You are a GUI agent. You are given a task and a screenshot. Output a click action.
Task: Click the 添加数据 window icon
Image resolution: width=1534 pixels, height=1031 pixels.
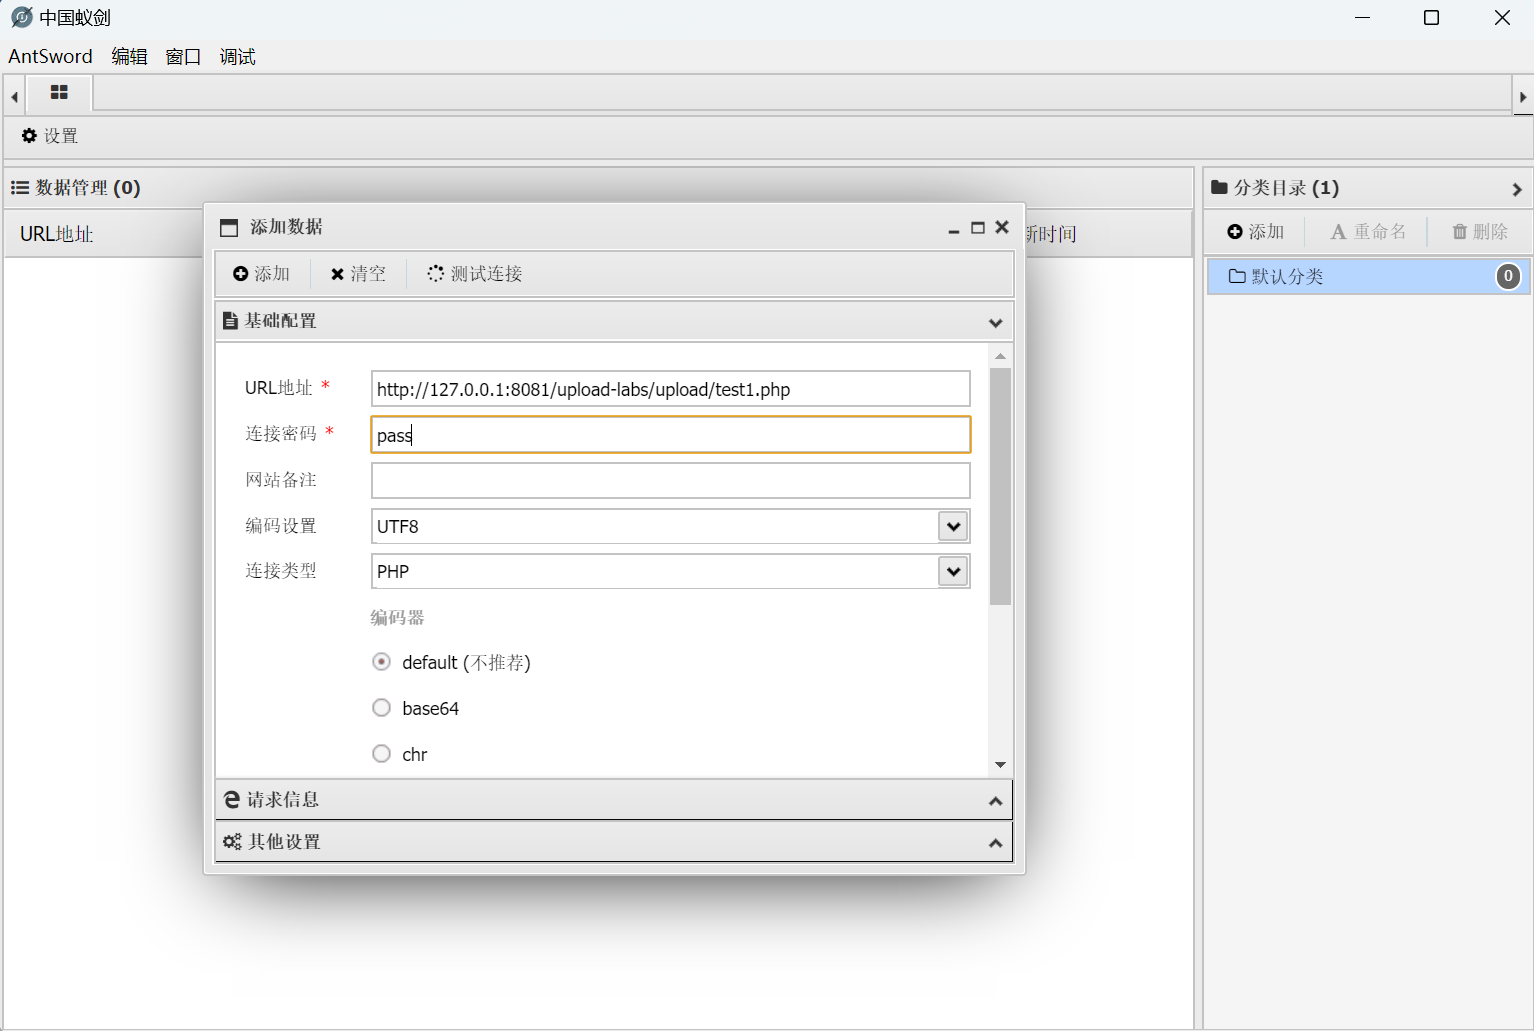tap(229, 228)
